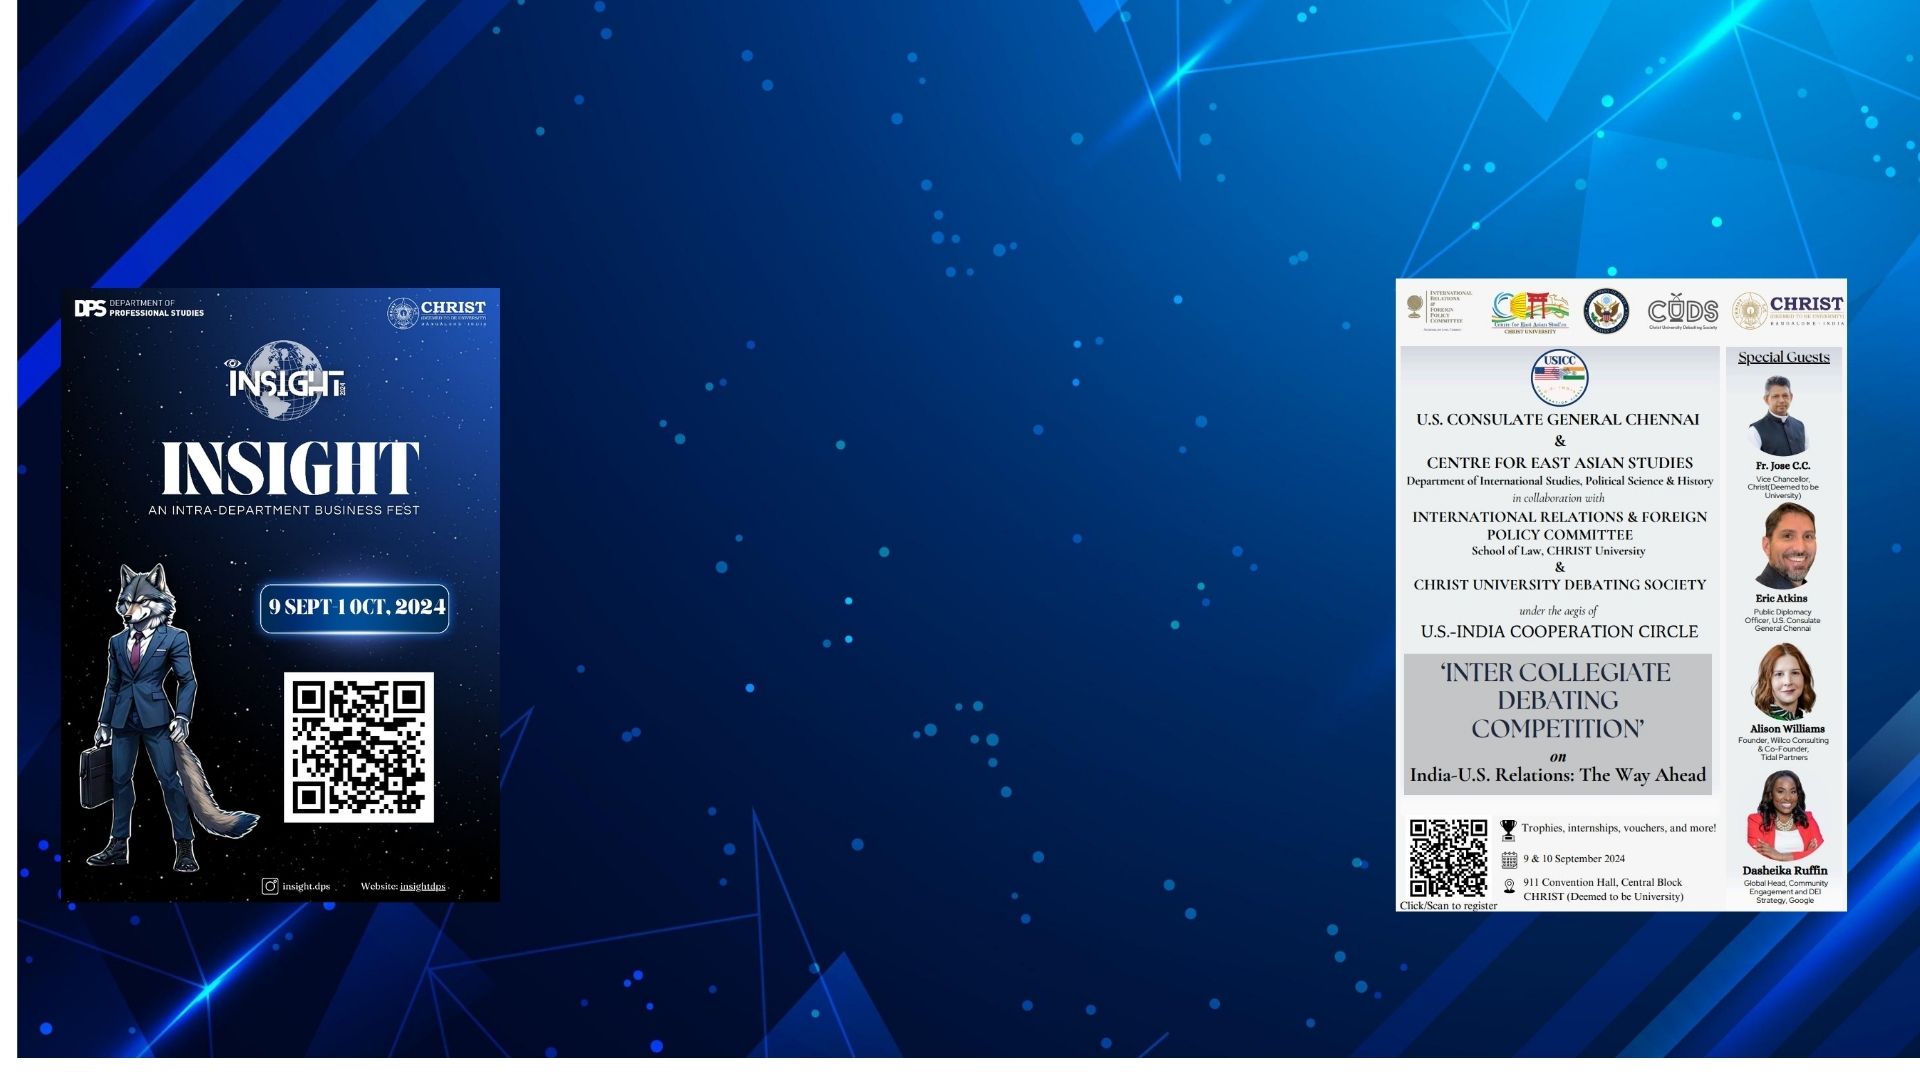This screenshot has width=1920, height=1080.
Task: Click the International Relations & Foreign Policy Committee logo
Action: [x=1438, y=312]
